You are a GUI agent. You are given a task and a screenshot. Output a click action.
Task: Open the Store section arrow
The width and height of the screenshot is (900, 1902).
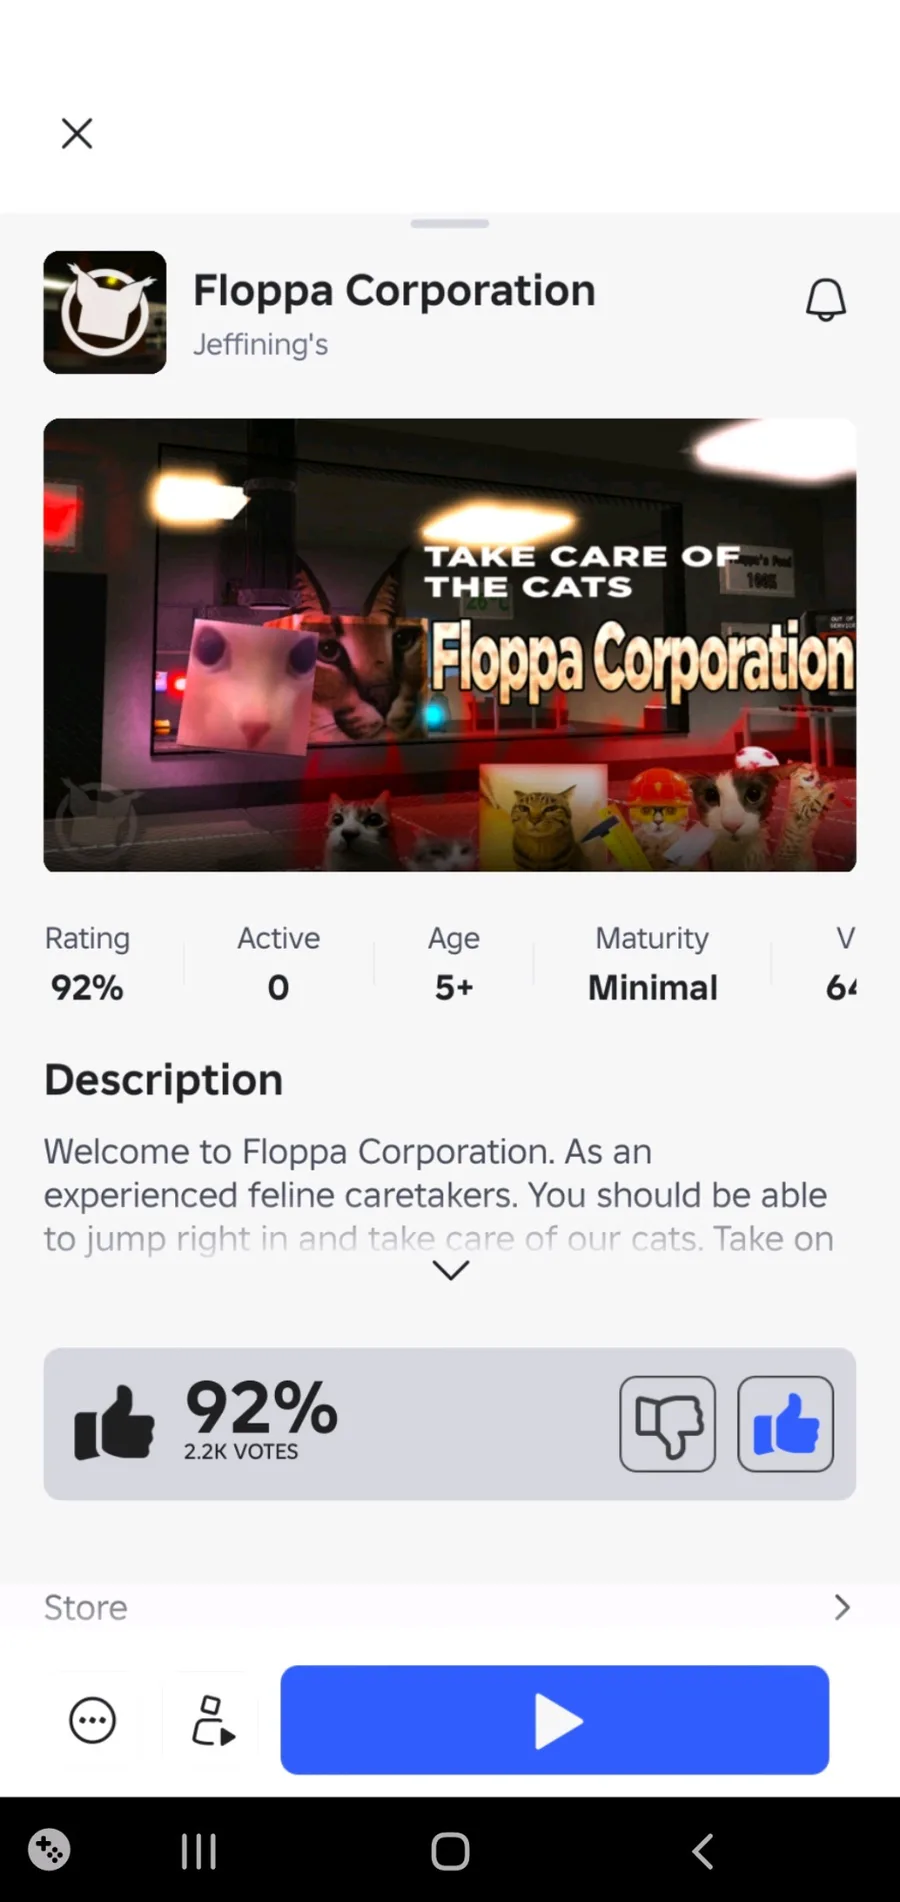pyautogui.click(x=842, y=1607)
